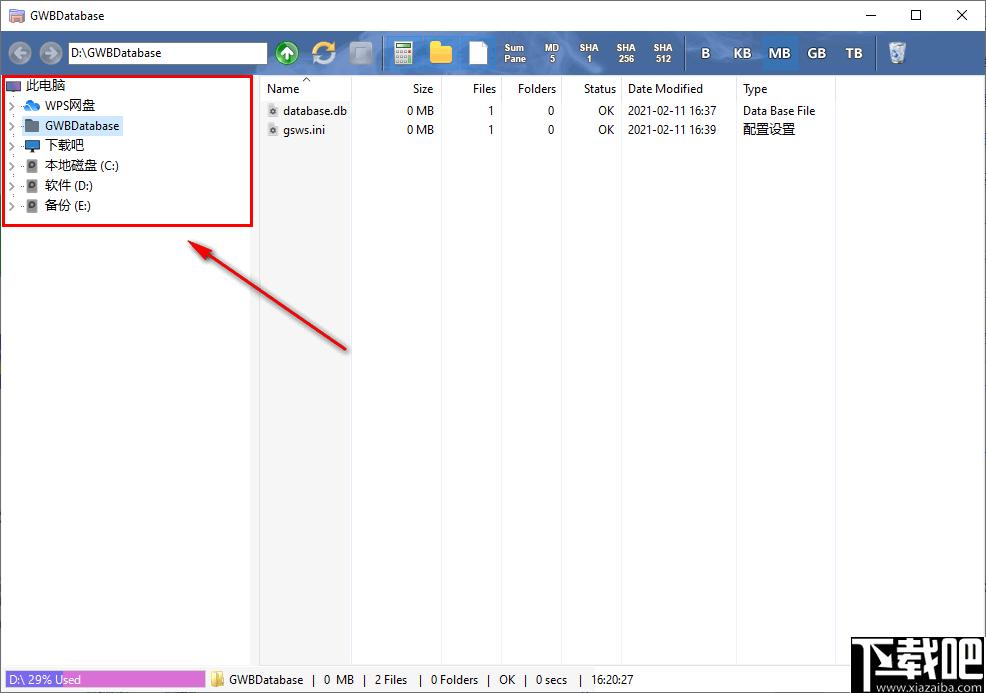Select 此电脑 root in tree
This screenshot has width=986, height=693.
tap(45, 86)
